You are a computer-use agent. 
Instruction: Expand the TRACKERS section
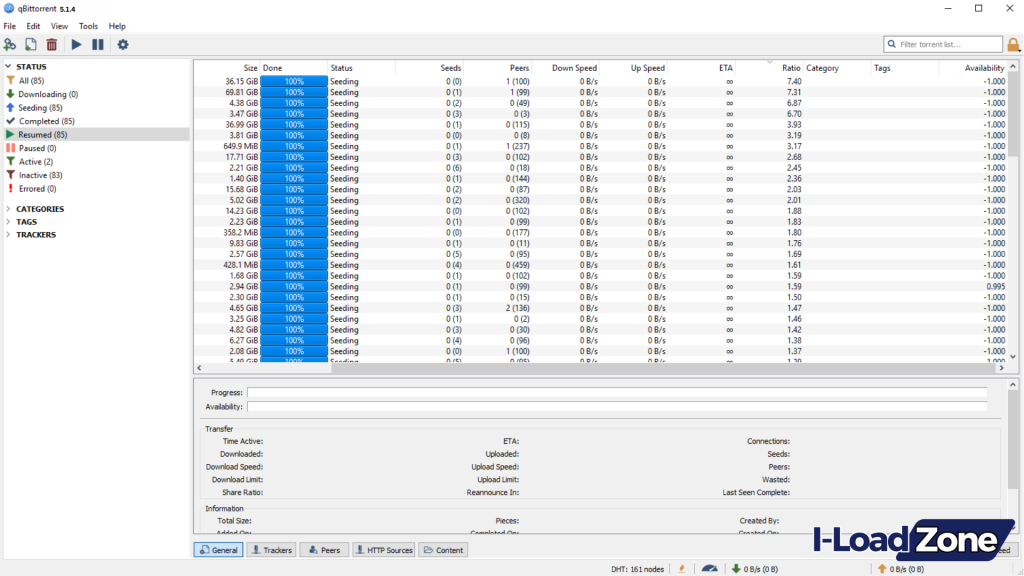(x=8, y=234)
